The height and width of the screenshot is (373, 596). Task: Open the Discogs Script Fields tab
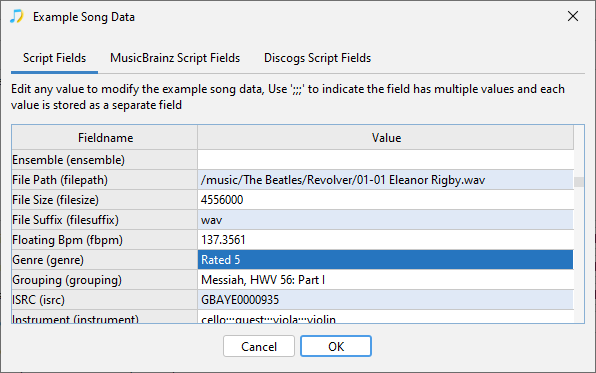[x=317, y=58]
